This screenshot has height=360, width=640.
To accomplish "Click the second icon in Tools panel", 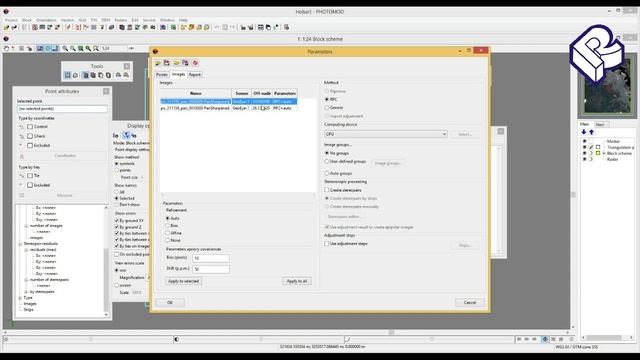I will (x=76, y=75).
